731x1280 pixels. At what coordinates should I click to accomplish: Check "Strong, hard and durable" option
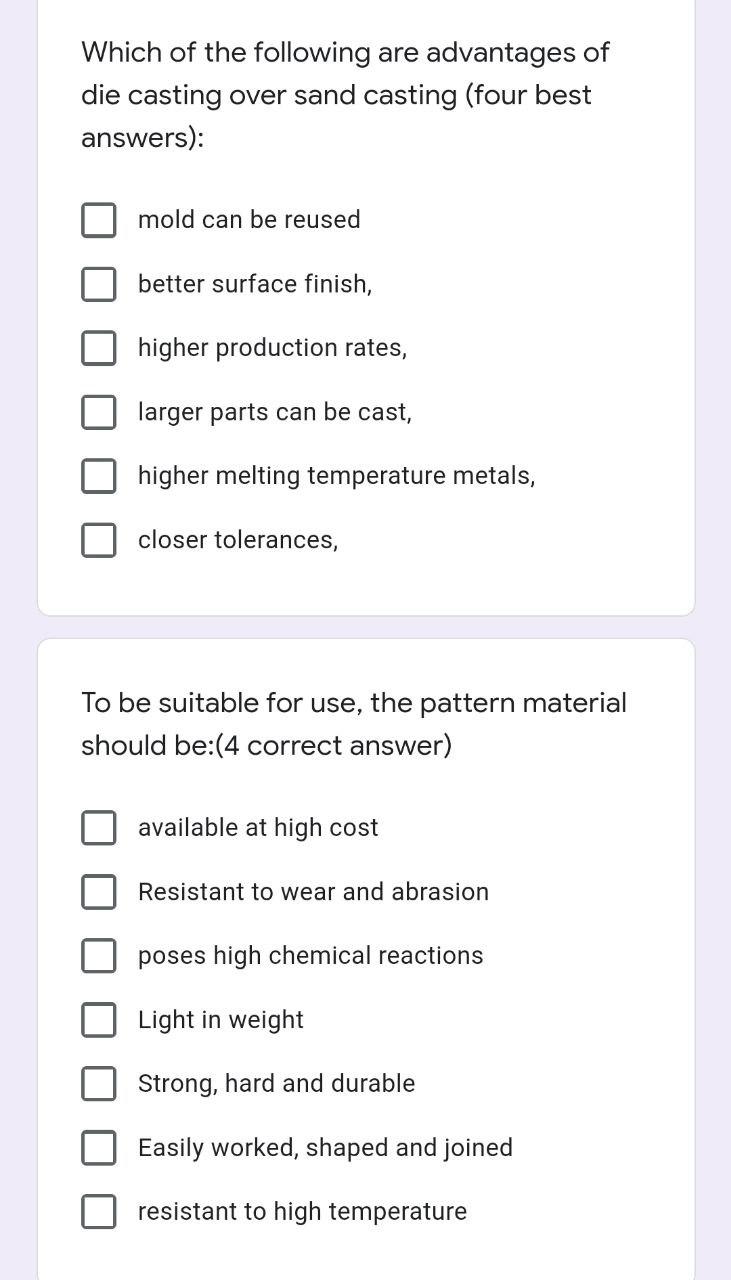[98, 1083]
